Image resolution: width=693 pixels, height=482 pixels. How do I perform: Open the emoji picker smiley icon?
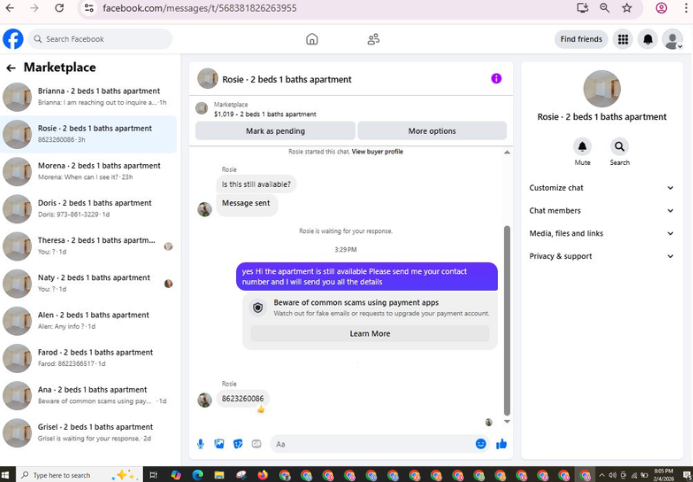pos(481,444)
